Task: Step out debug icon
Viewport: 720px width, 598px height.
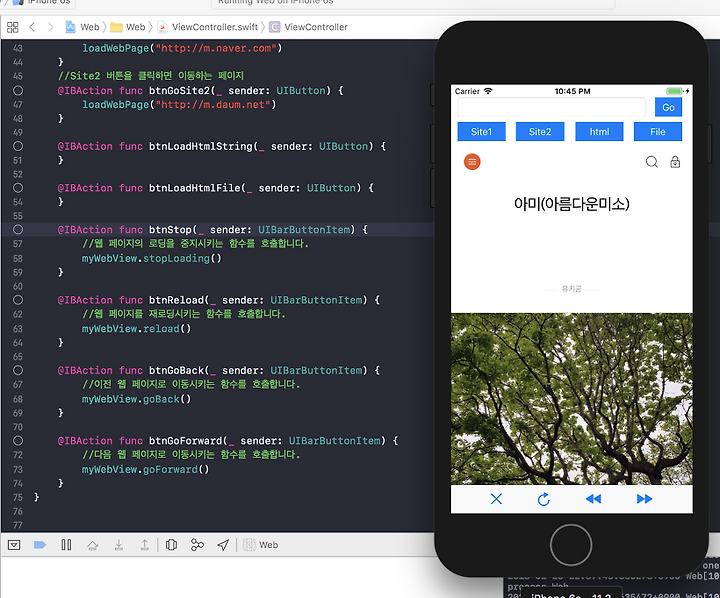Action: pyautogui.click(x=145, y=545)
